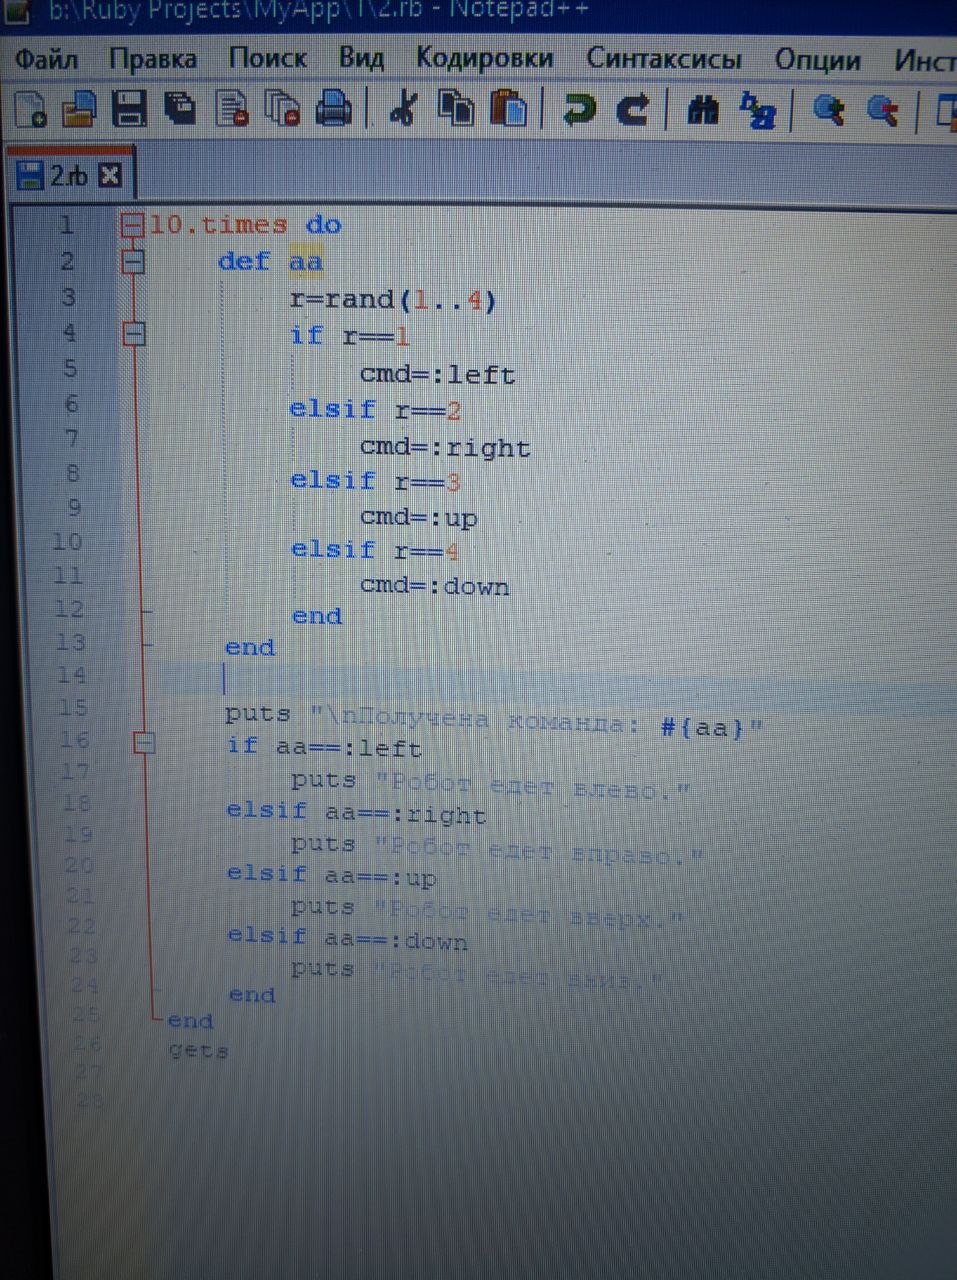Click the text "elsif aa==:right"

(356, 812)
